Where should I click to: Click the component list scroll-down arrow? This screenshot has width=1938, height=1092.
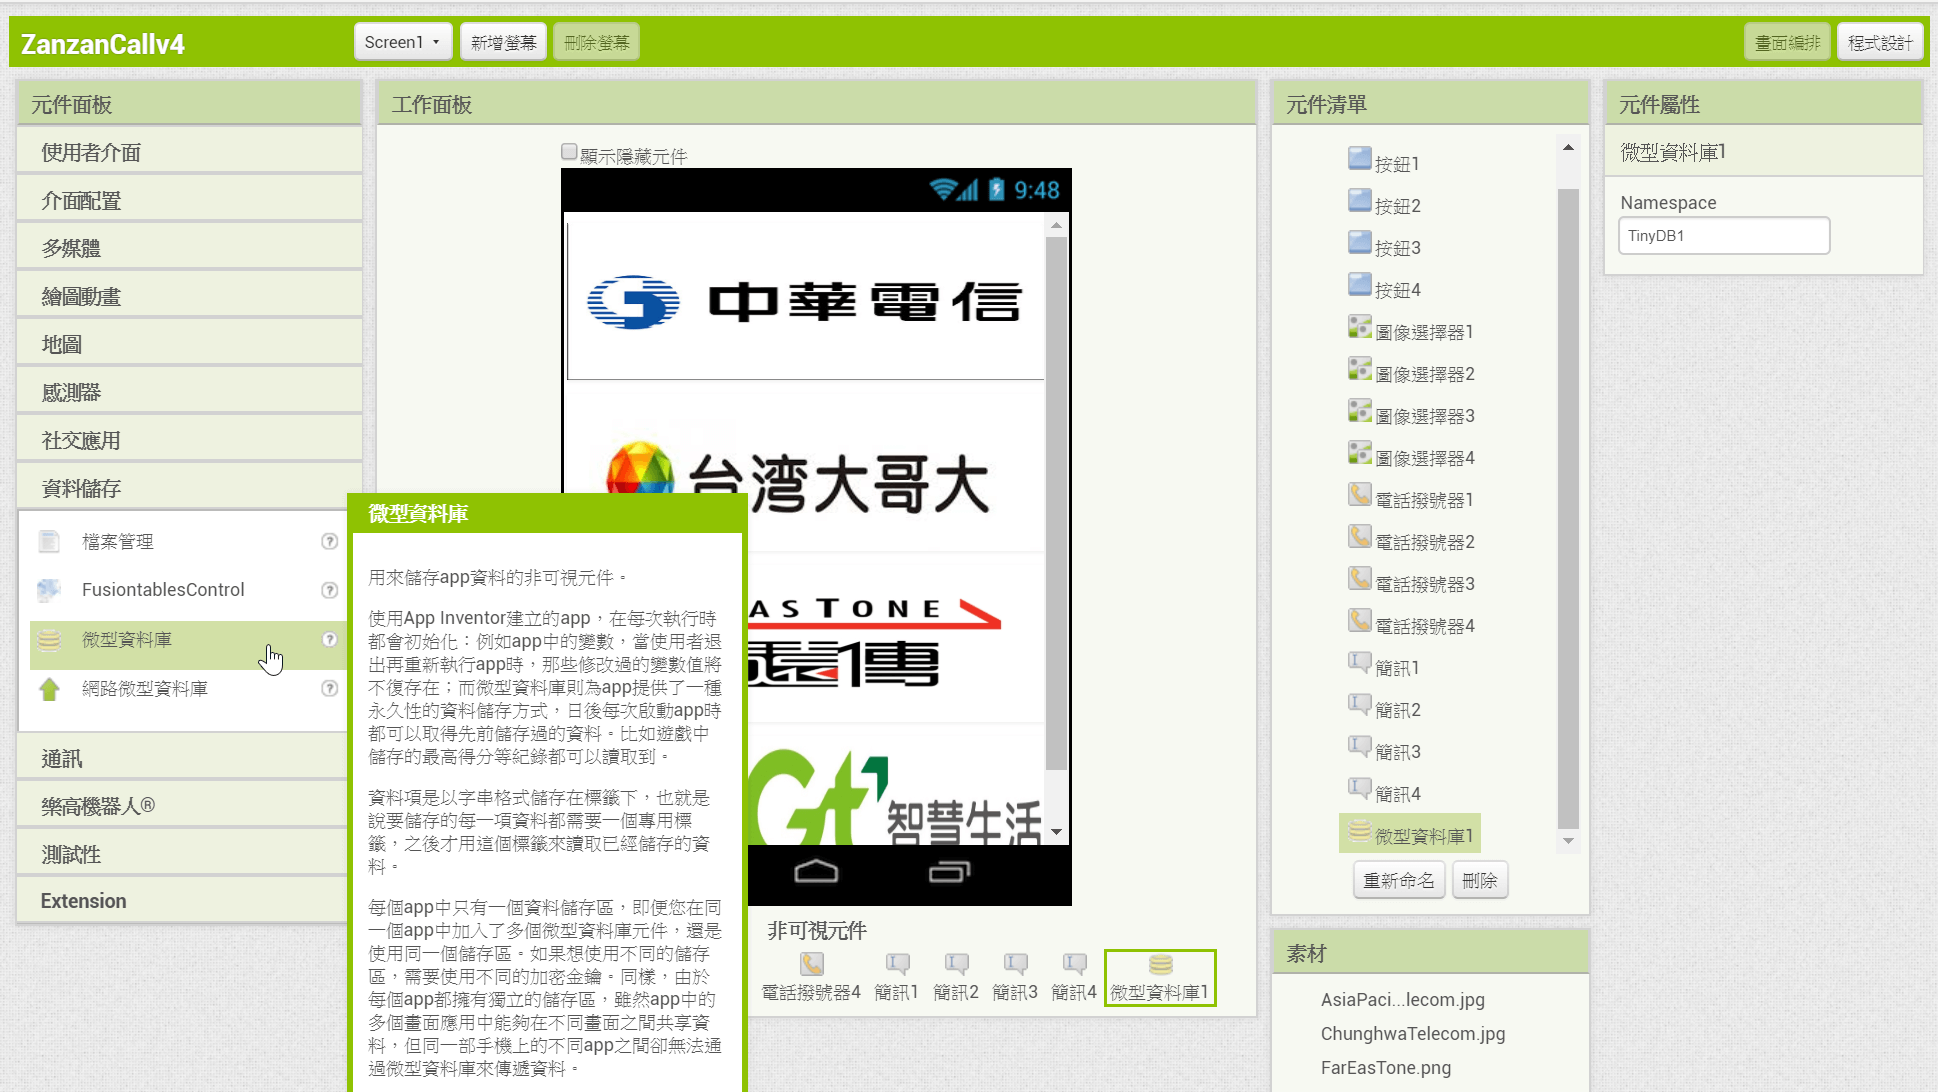(1568, 841)
